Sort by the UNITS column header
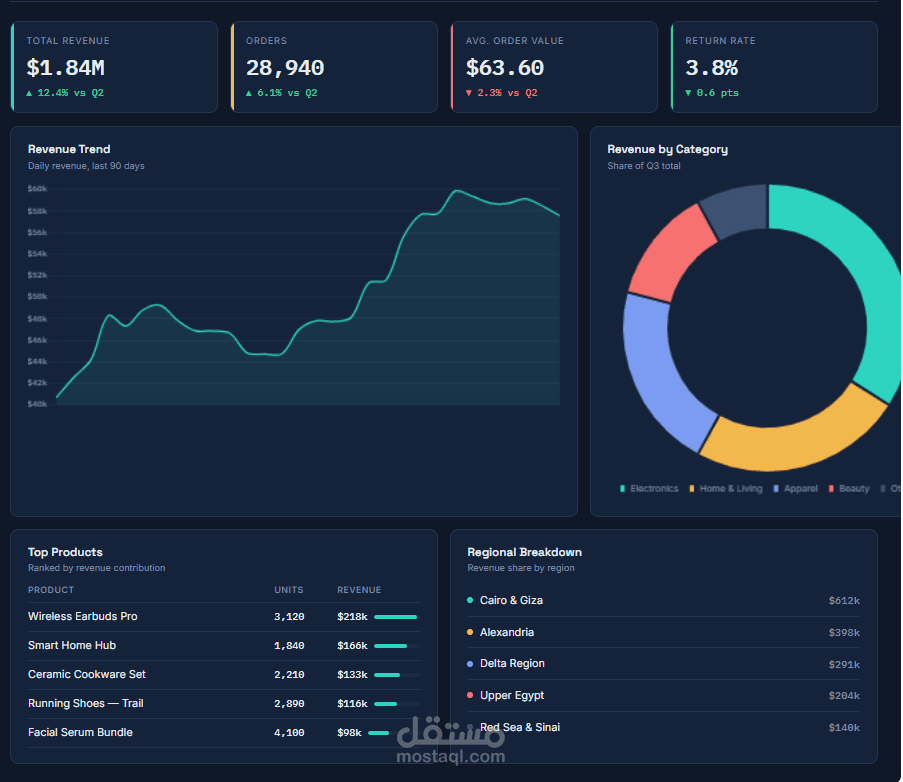The width and height of the screenshot is (903, 782). click(x=289, y=590)
